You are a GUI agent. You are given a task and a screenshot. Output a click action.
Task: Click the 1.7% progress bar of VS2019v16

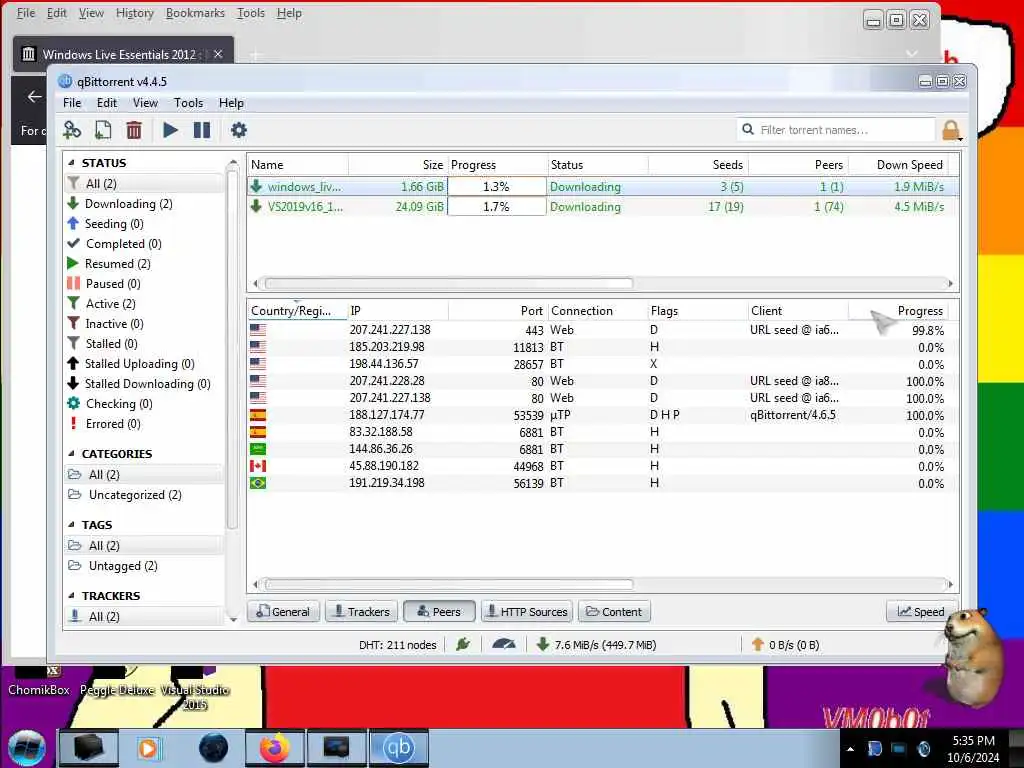pos(497,207)
